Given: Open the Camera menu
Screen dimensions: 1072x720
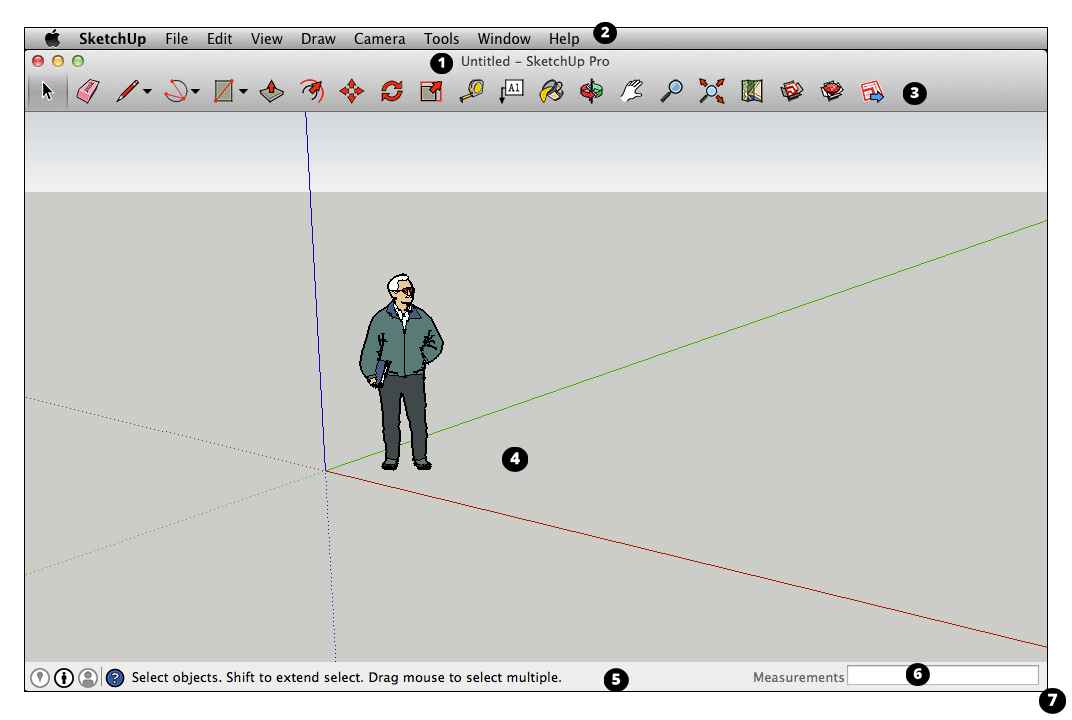Looking at the screenshot, I should click(379, 39).
